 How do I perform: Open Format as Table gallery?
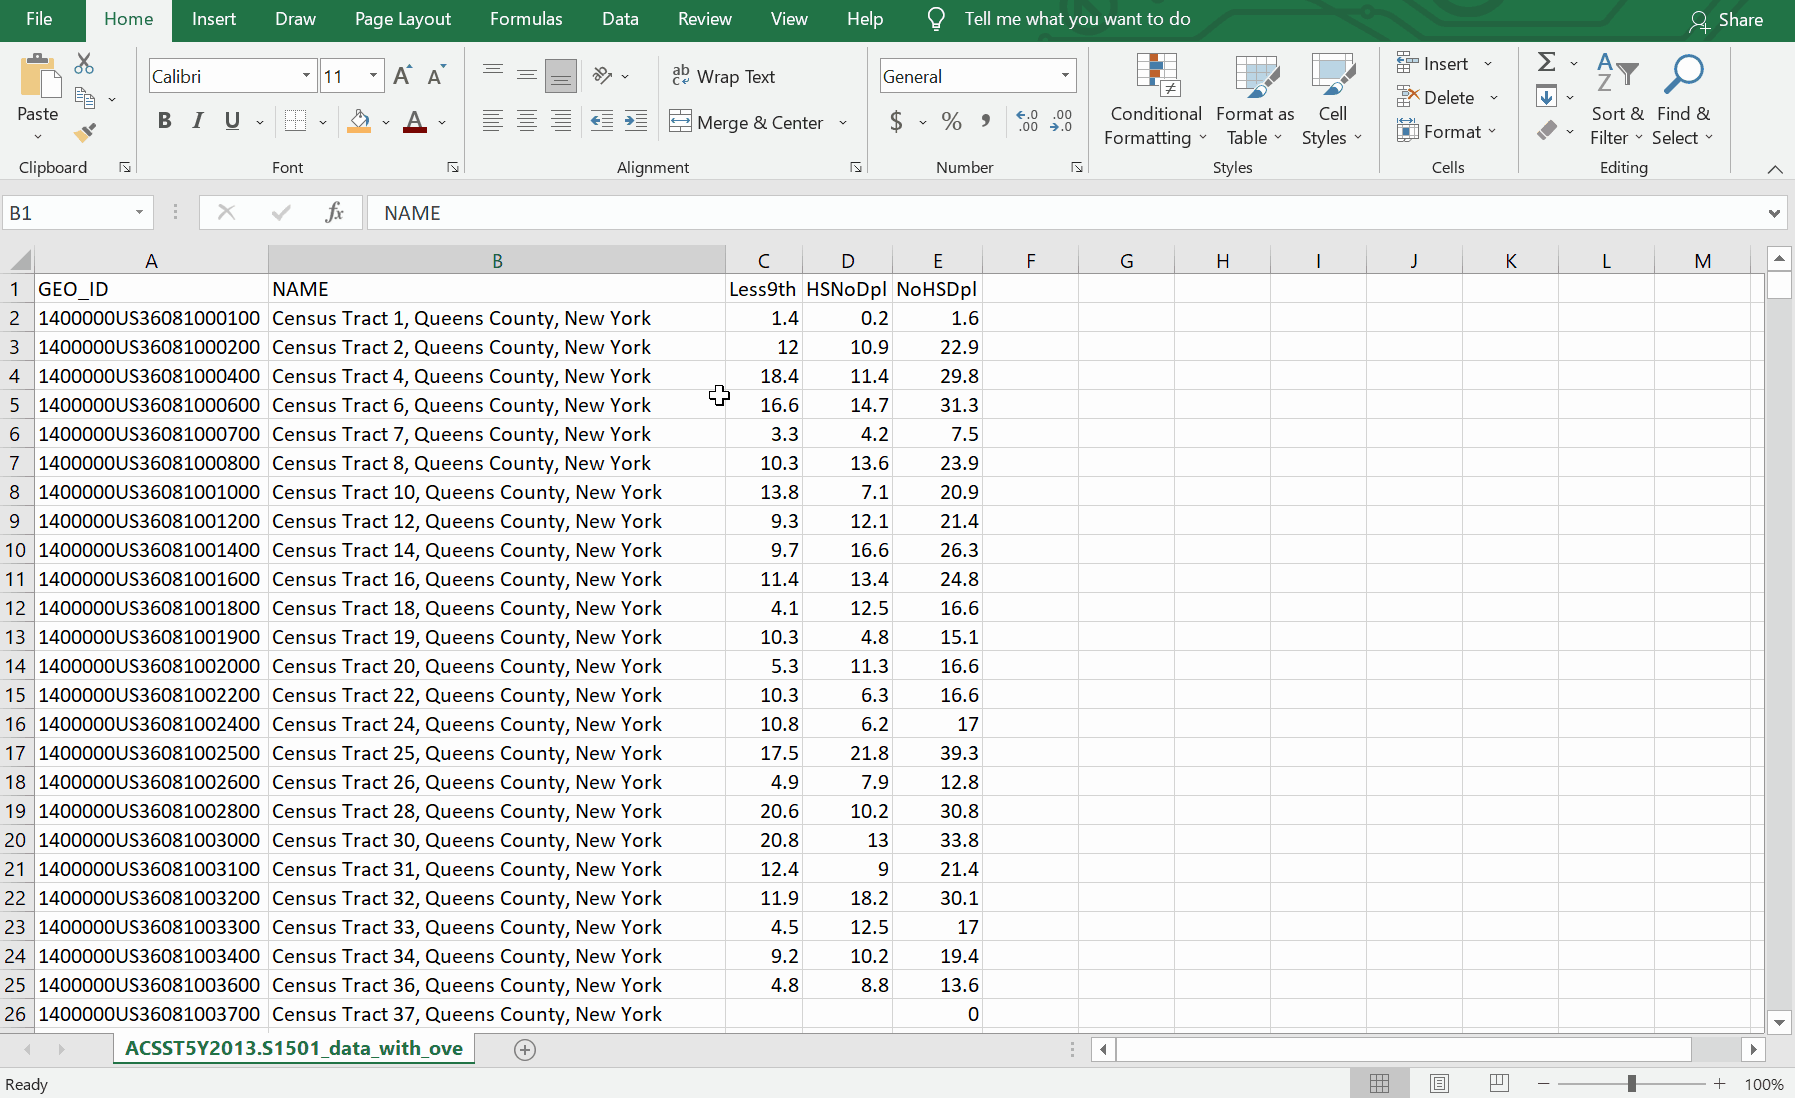pyautogui.click(x=1255, y=100)
